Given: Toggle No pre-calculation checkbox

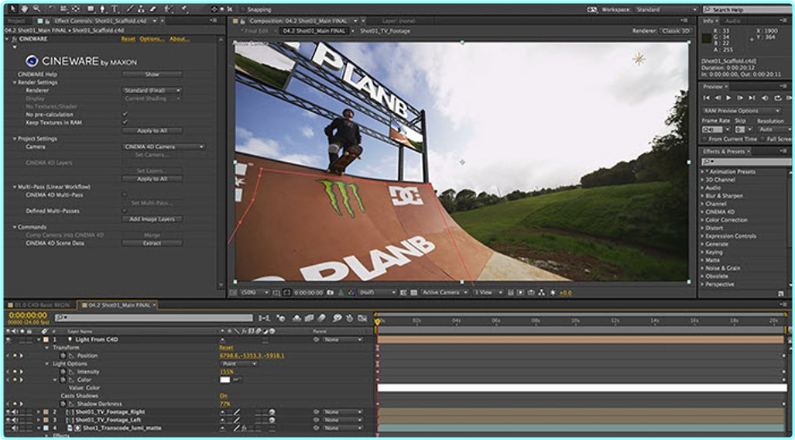Looking at the screenshot, I should (125, 115).
